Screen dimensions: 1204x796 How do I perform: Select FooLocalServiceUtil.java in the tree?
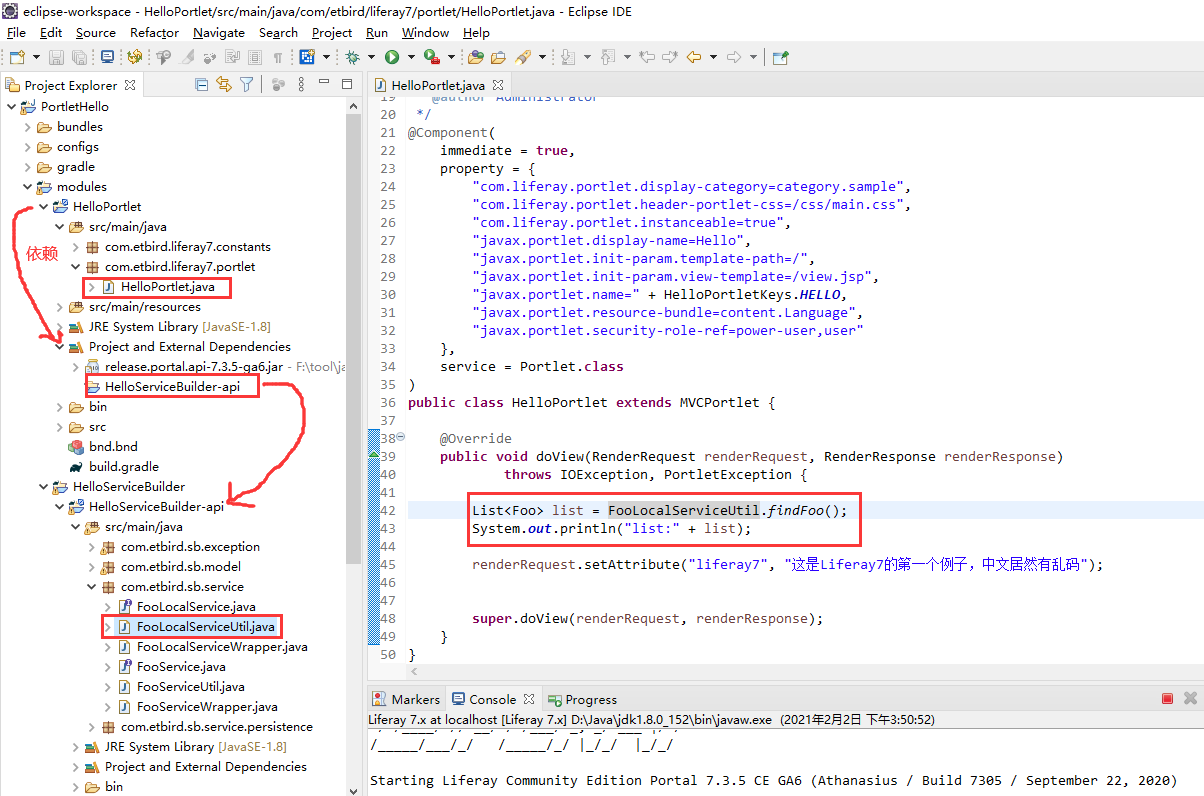206,627
